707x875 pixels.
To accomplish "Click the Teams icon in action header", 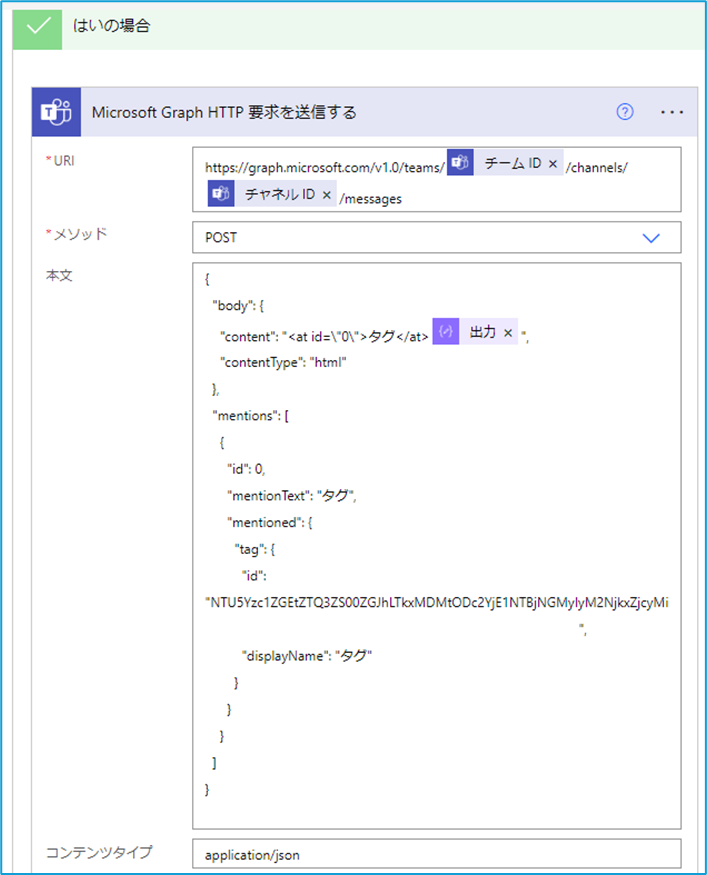I will [x=56, y=112].
